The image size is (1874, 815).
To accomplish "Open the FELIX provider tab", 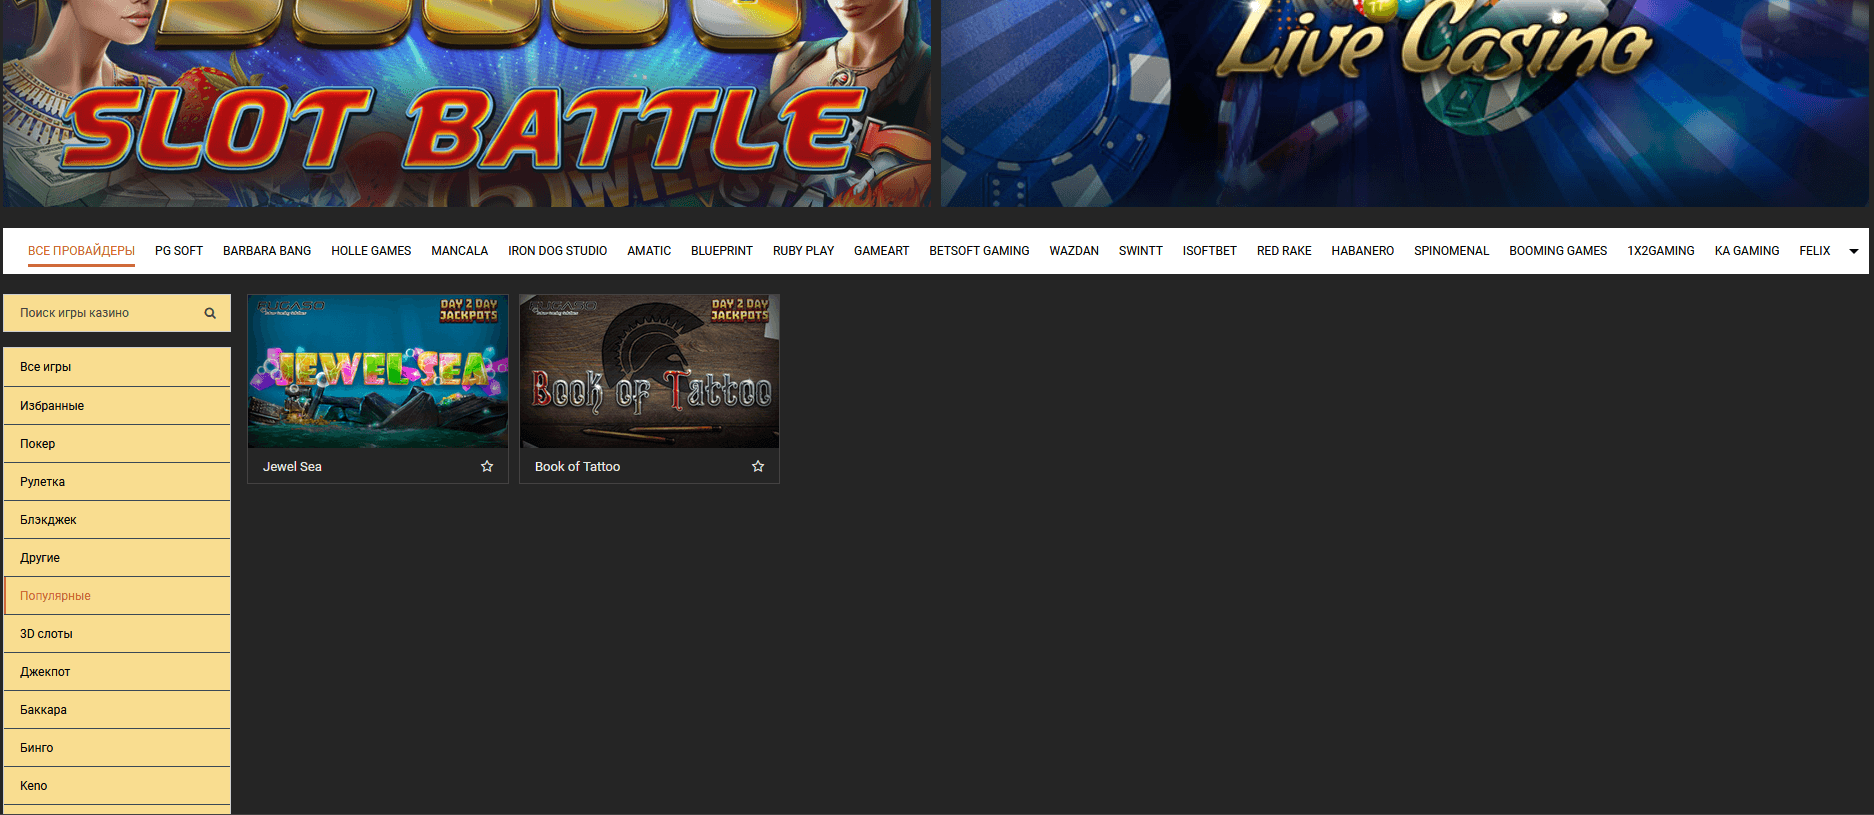I will [1815, 251].
